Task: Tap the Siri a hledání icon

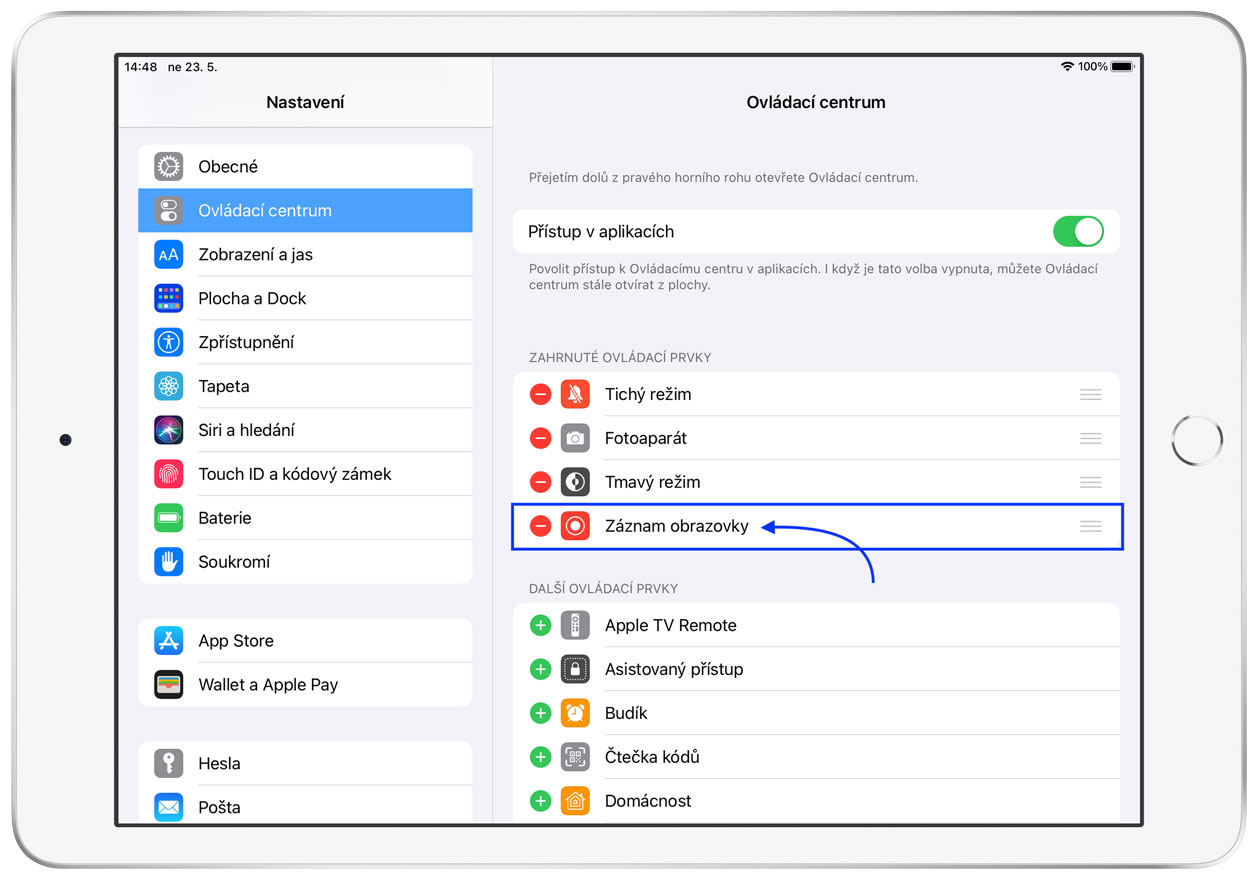Action: [169, 430]
